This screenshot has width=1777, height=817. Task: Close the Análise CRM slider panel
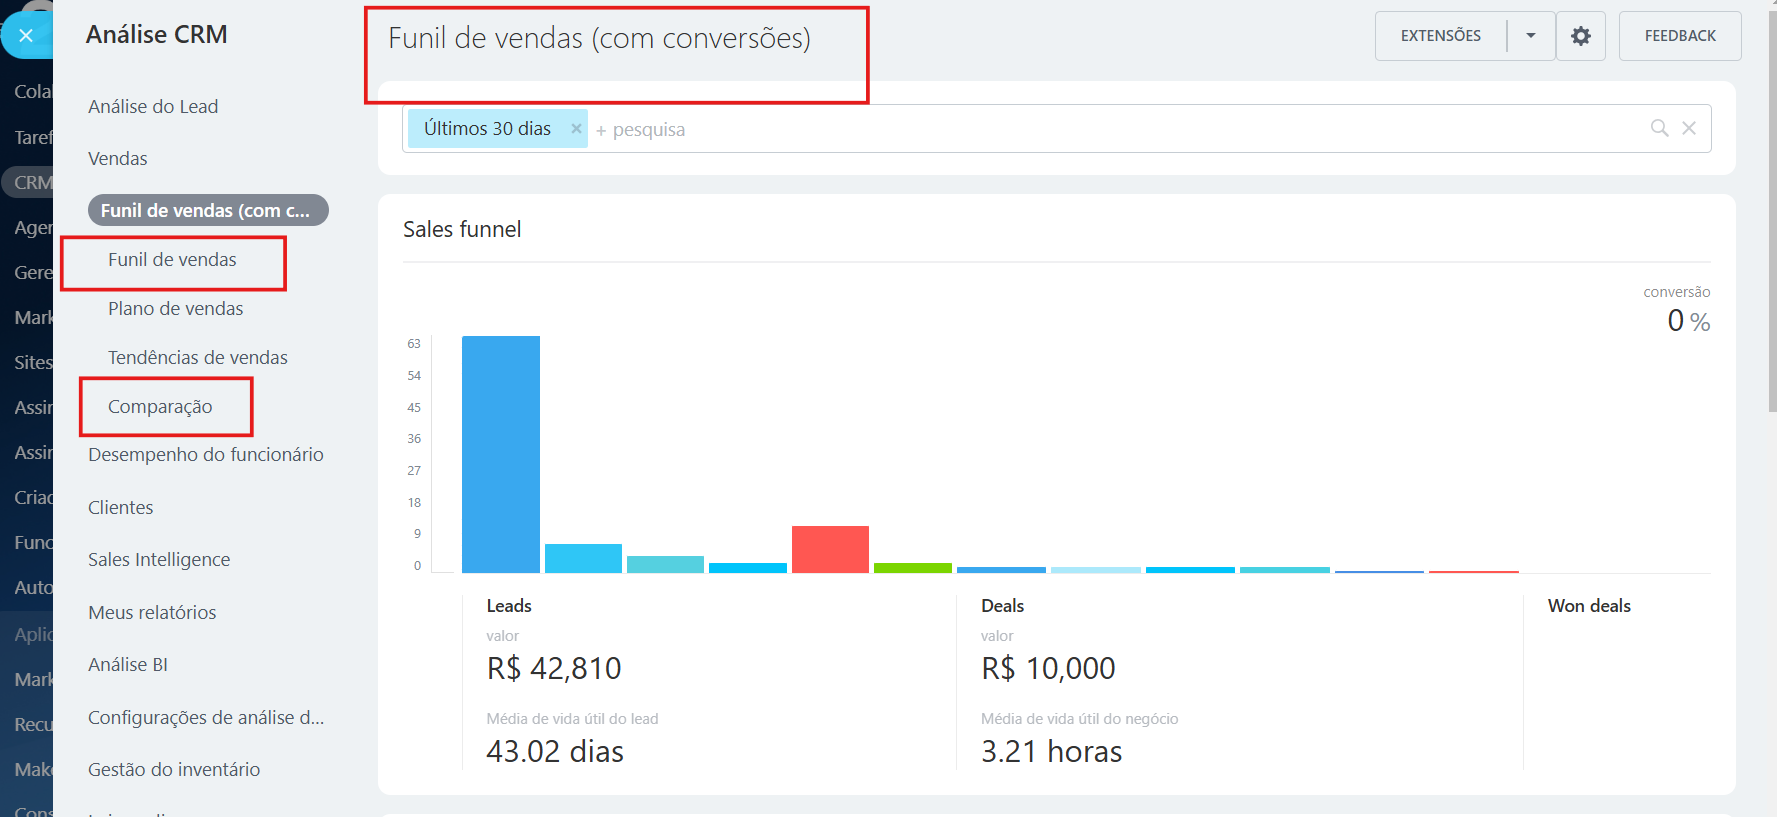pos(26,36)
